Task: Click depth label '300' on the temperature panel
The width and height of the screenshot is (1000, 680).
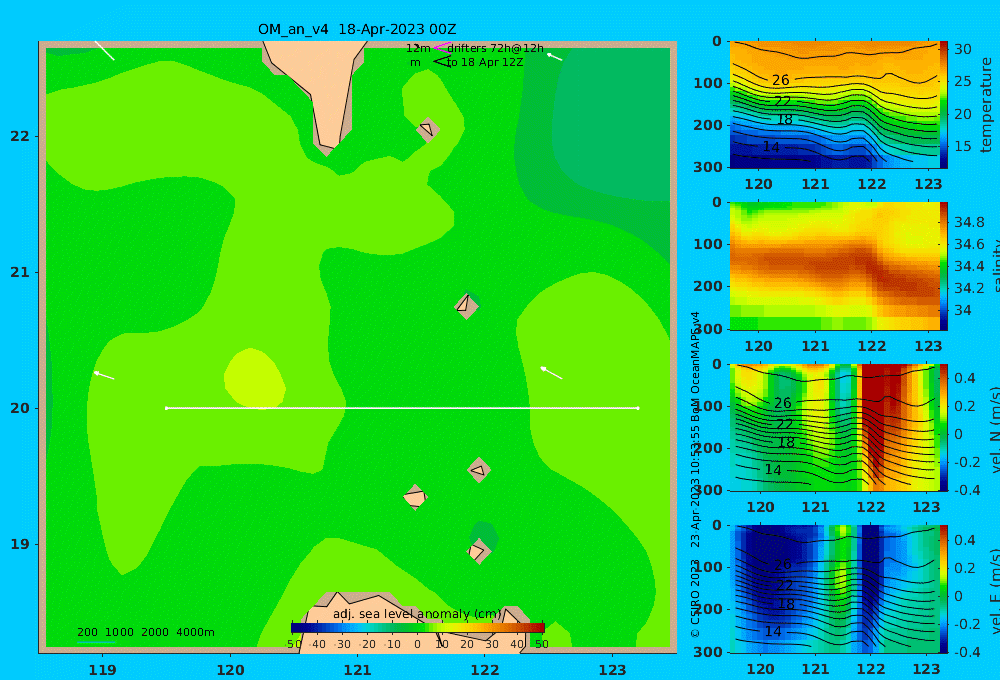Action: coord(708,167)
